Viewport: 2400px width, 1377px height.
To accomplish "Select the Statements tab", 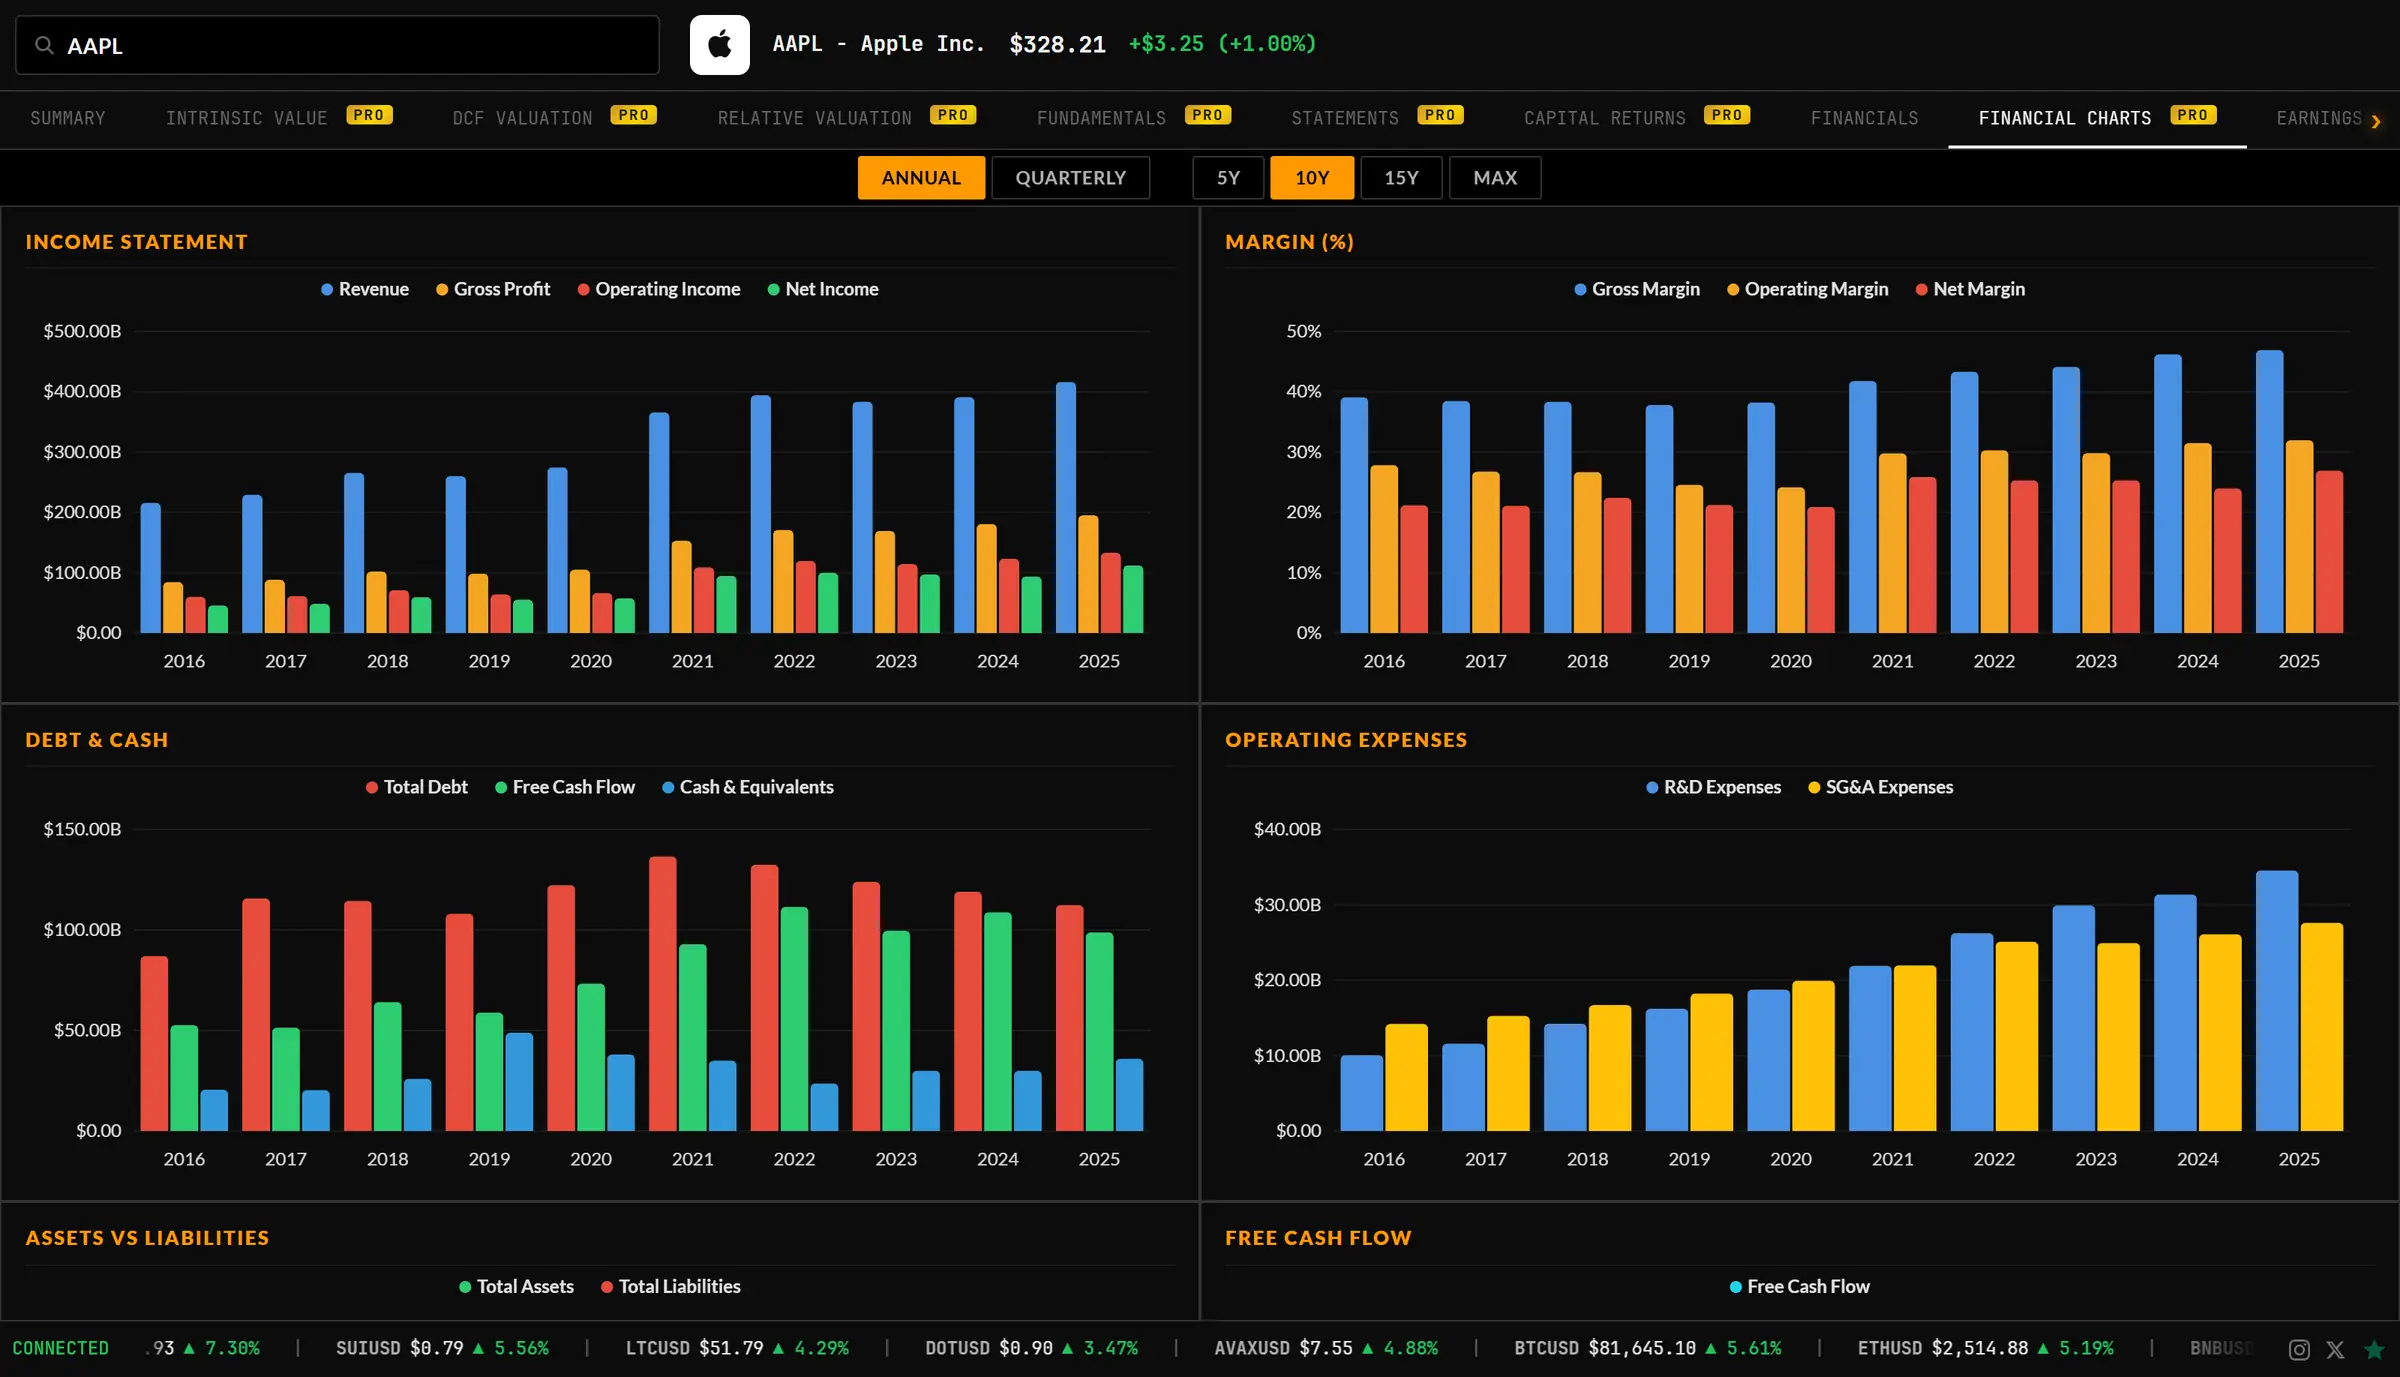I will coord(1345,118).
